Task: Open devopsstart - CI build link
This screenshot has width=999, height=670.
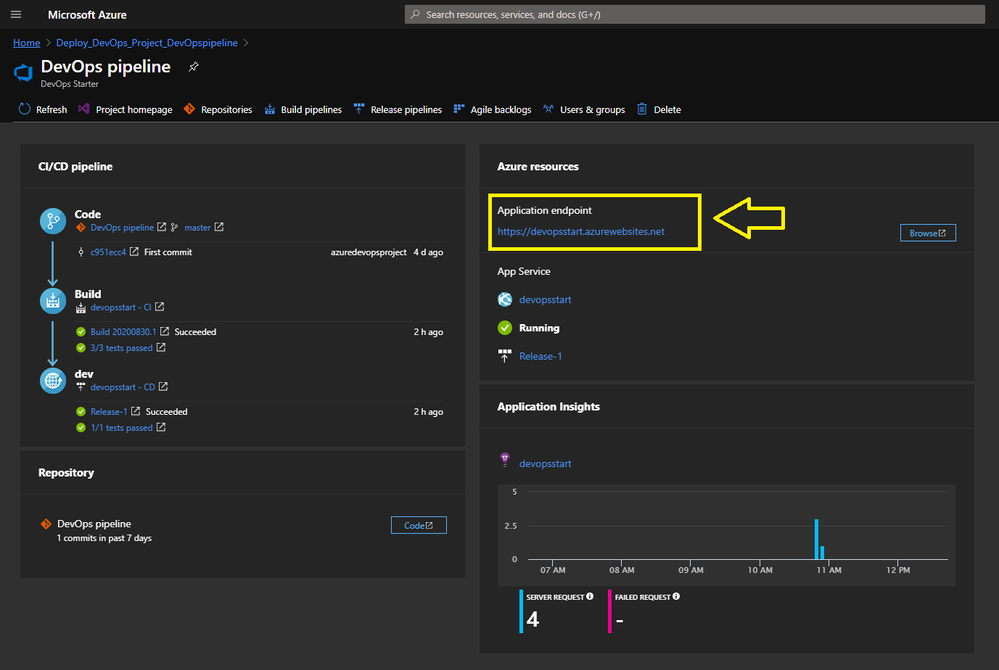Action: (121, 307)
